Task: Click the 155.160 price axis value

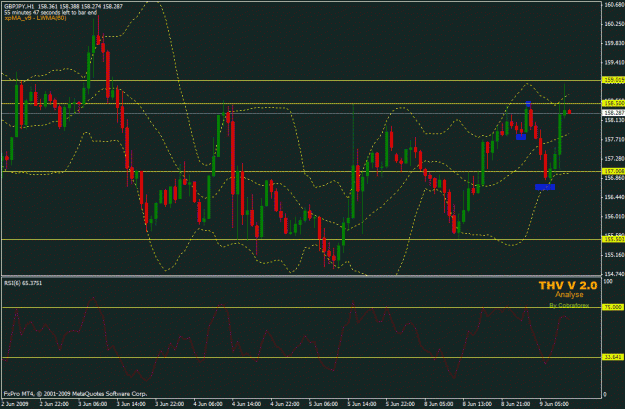Action: coord(614,255)
